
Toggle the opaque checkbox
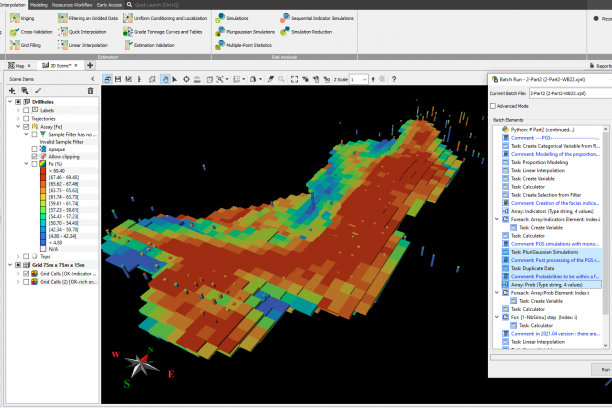(x=34, y=149)
